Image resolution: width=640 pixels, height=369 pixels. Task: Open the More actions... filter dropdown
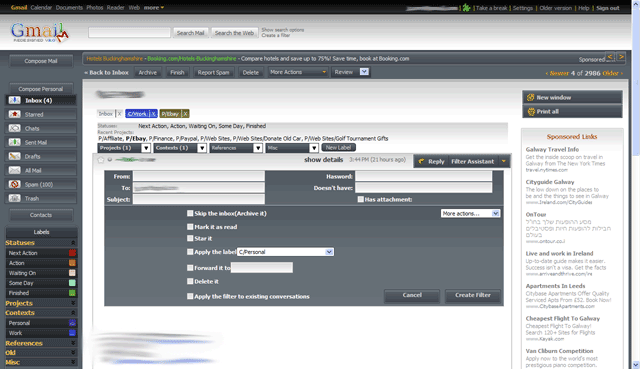[x=470, y=213]
